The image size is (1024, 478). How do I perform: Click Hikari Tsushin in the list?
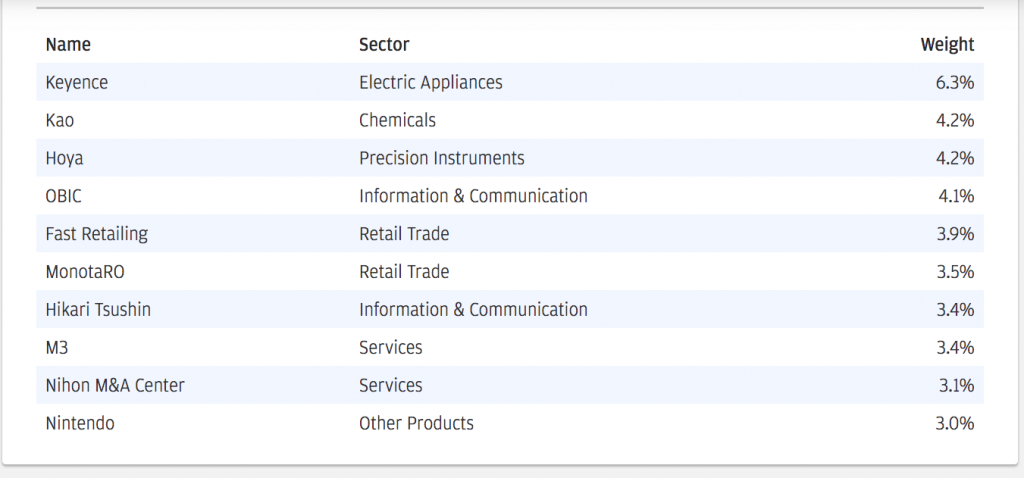tap(98, 310)
